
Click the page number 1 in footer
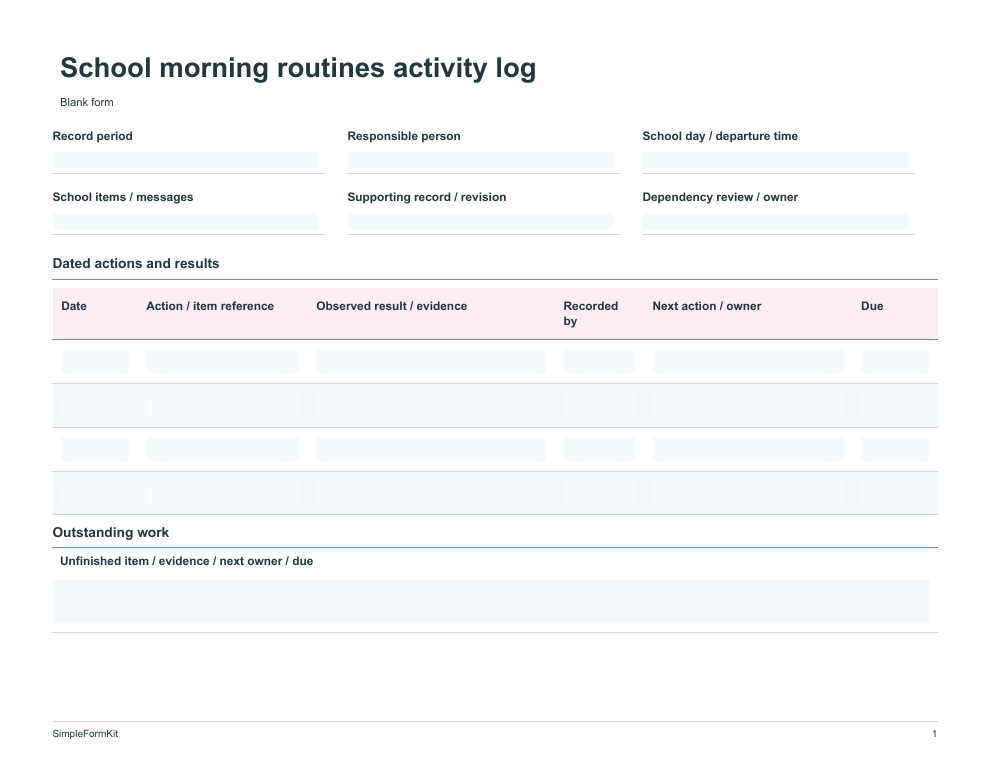(x=934, y=733)
